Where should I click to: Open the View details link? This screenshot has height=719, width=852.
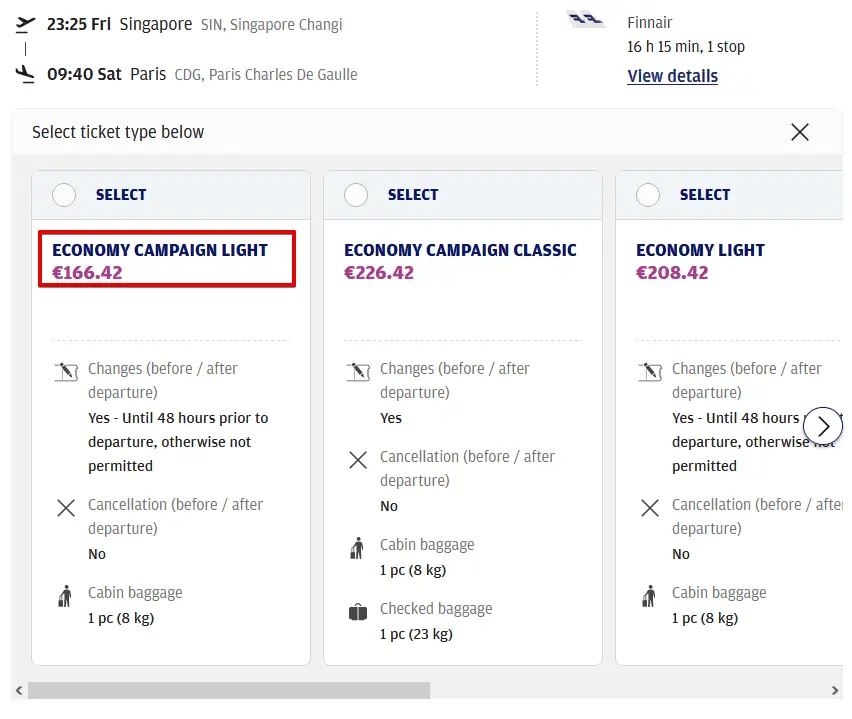672,76
